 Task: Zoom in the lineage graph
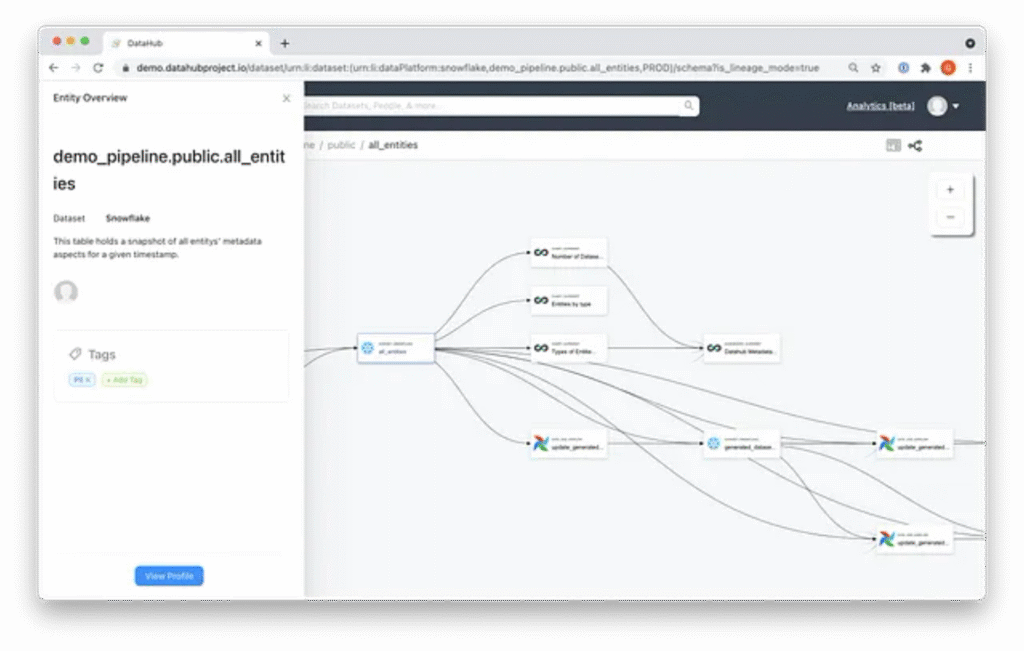(x=949, y=190)
